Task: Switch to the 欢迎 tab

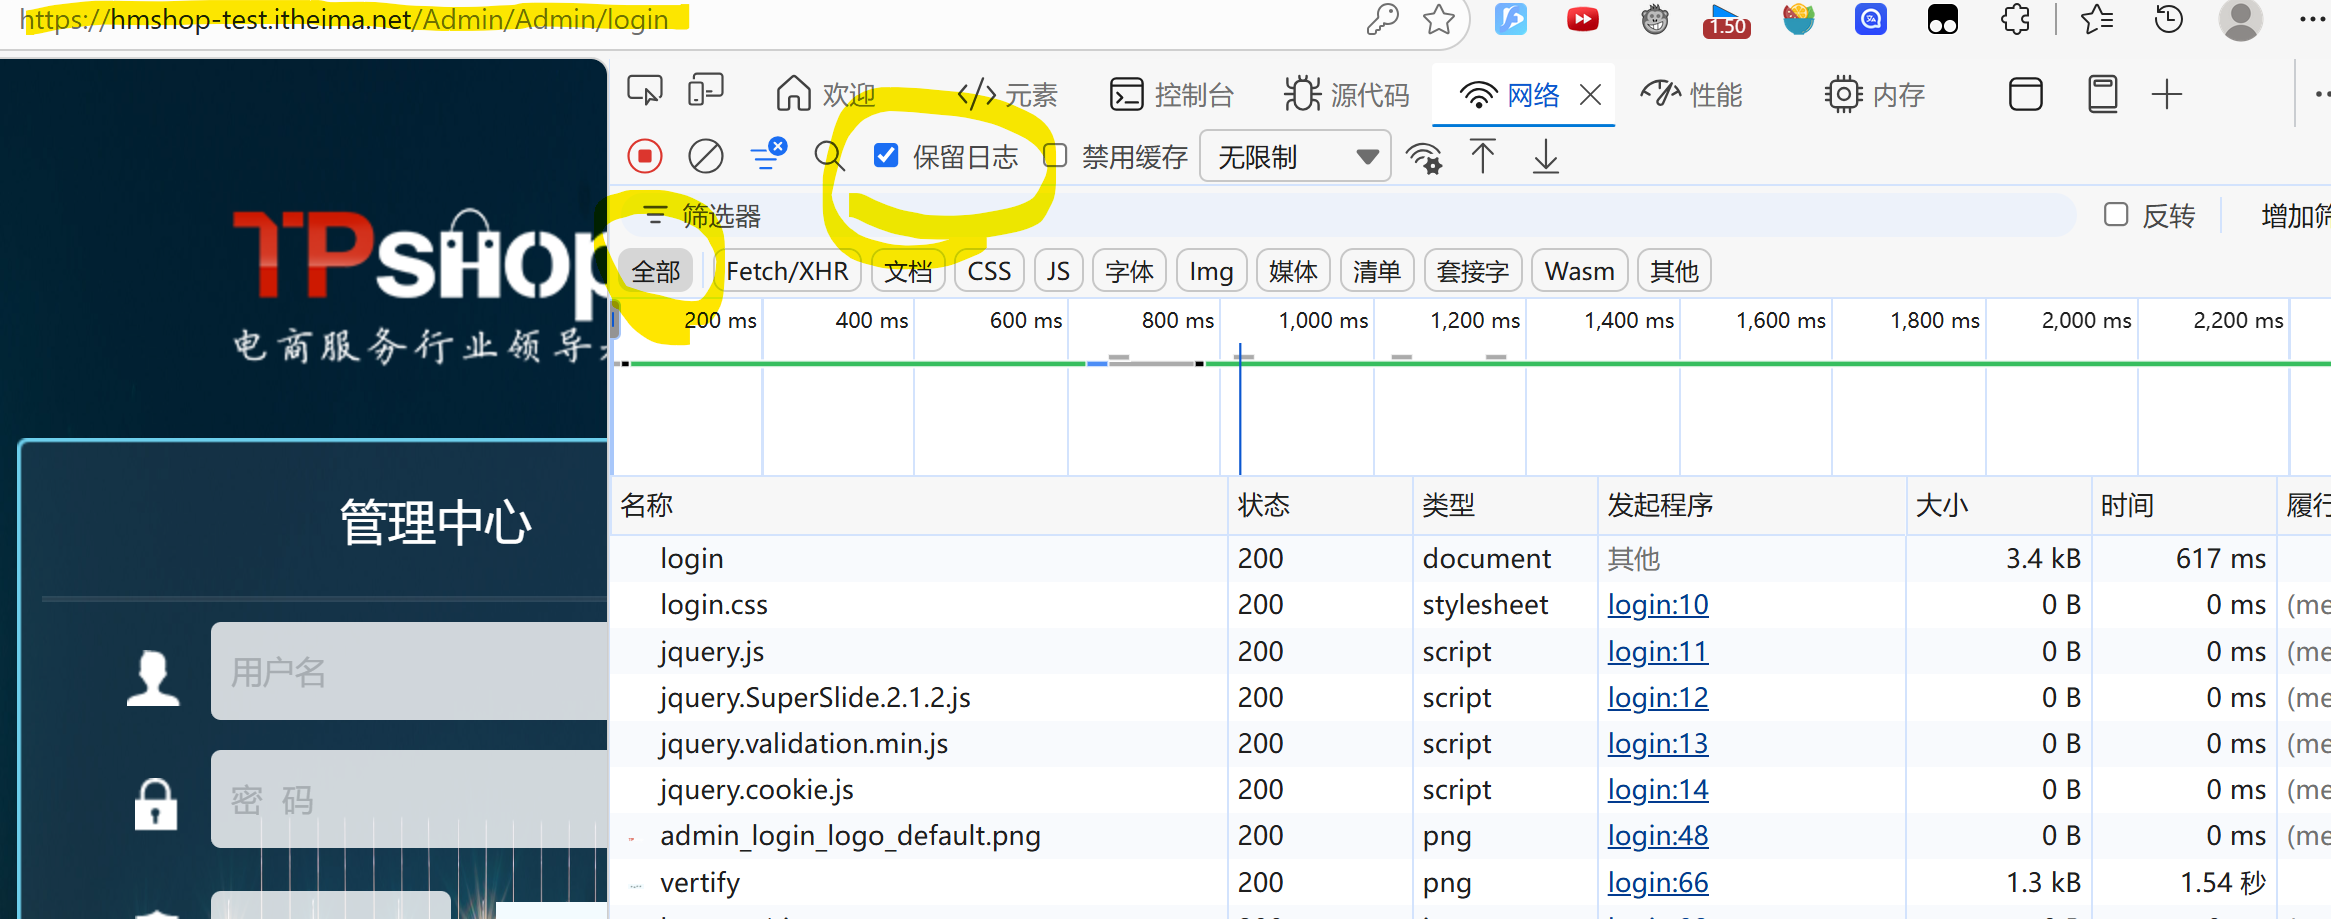Action: 826,95
